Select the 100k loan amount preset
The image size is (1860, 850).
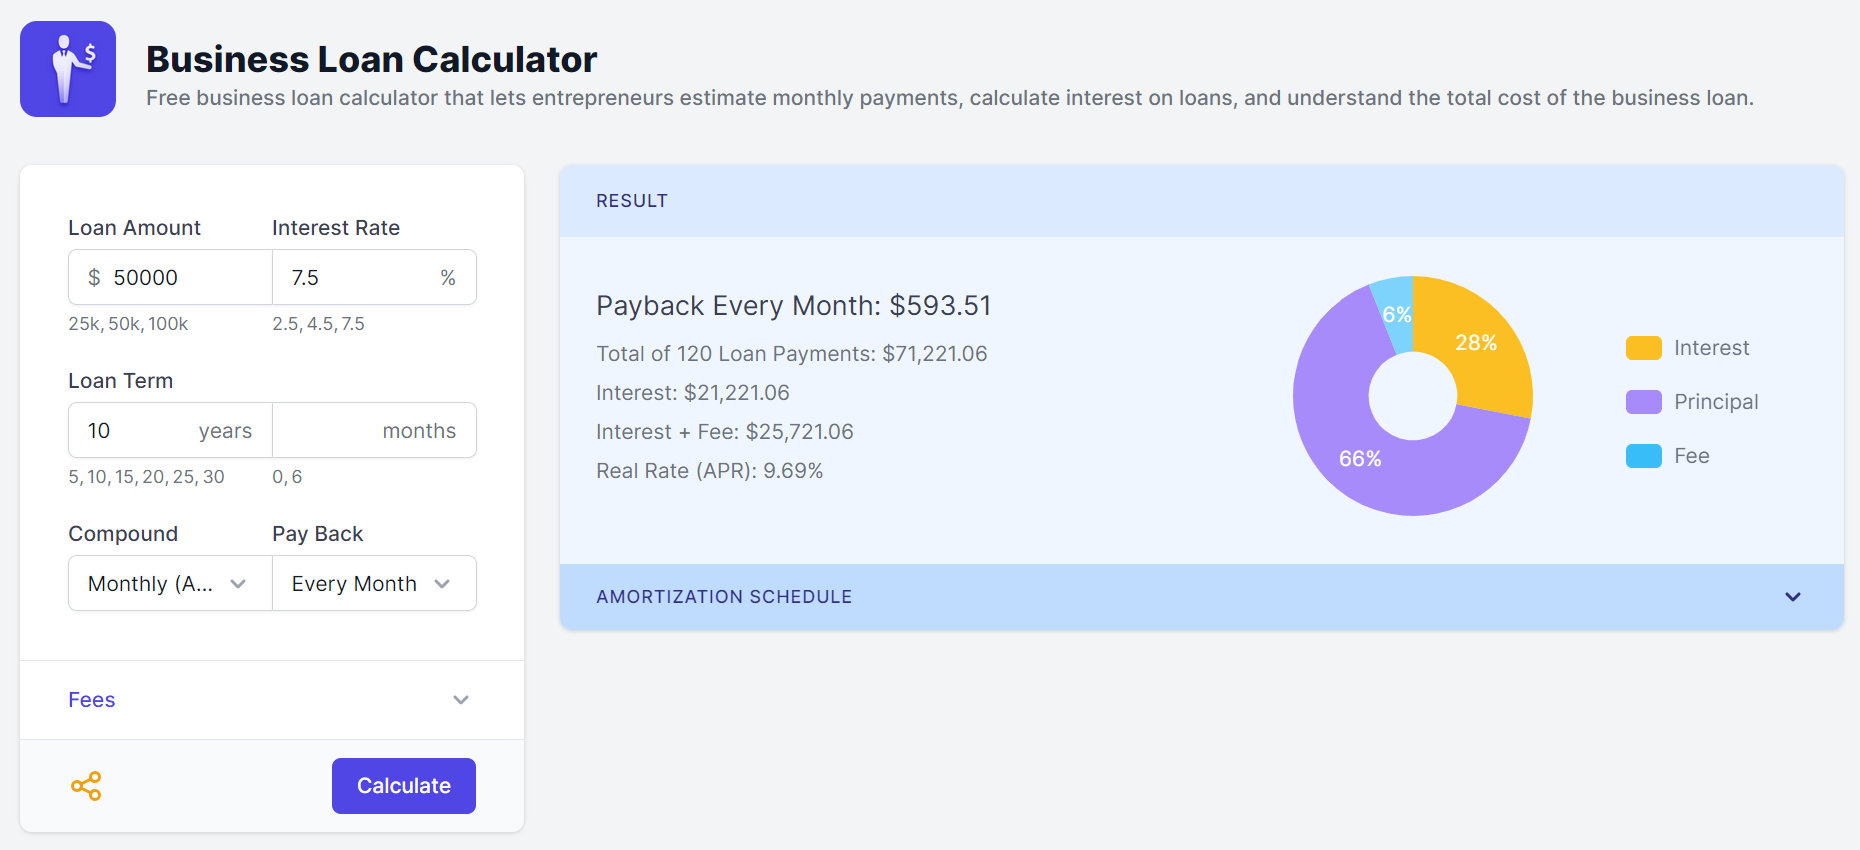tap(168, 324)
